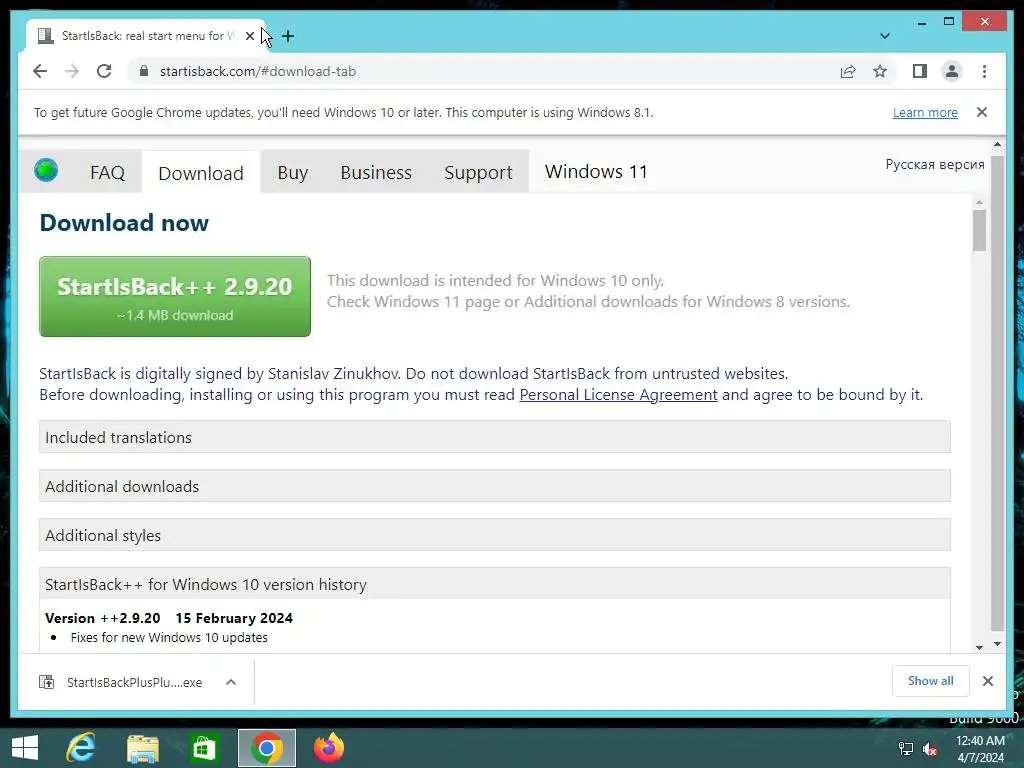Viewport: 1024px width, 768px height.
Task: Open the Windows Start button
Action: pyautogui.click(x=25, y=748)
